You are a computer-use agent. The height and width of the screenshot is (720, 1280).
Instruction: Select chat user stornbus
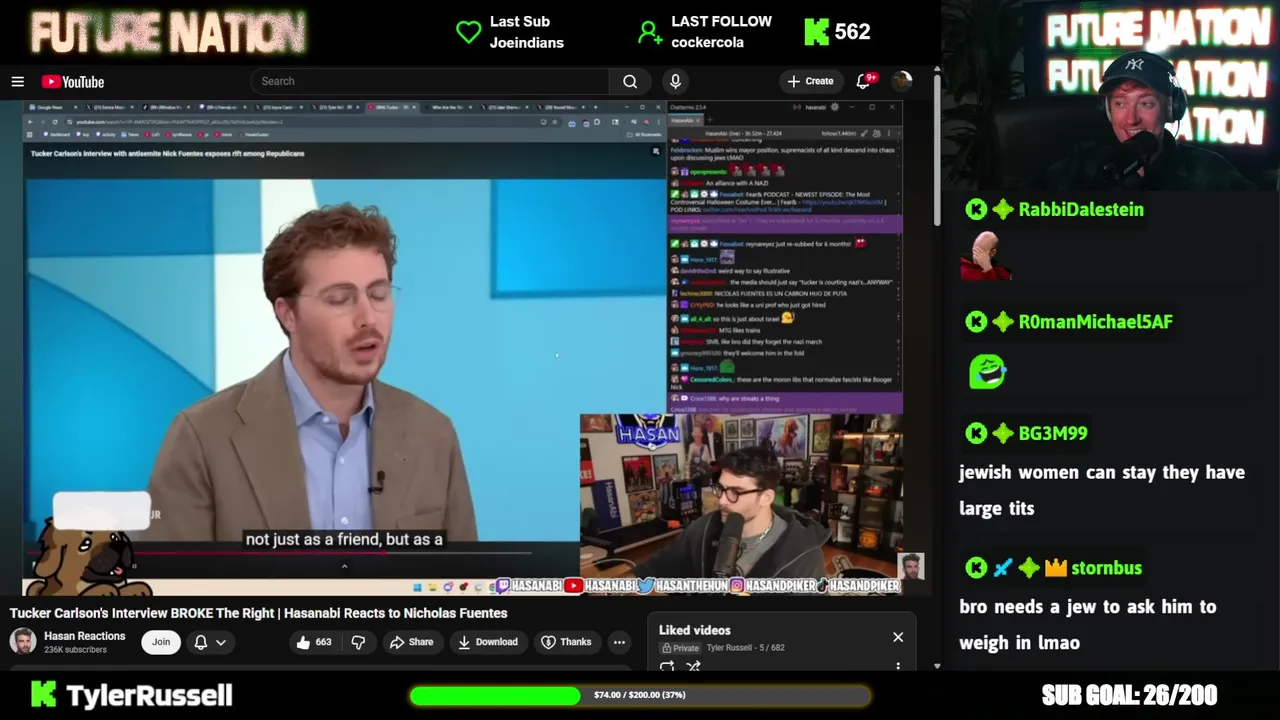pyautogui.click(x=1106, y=568)
